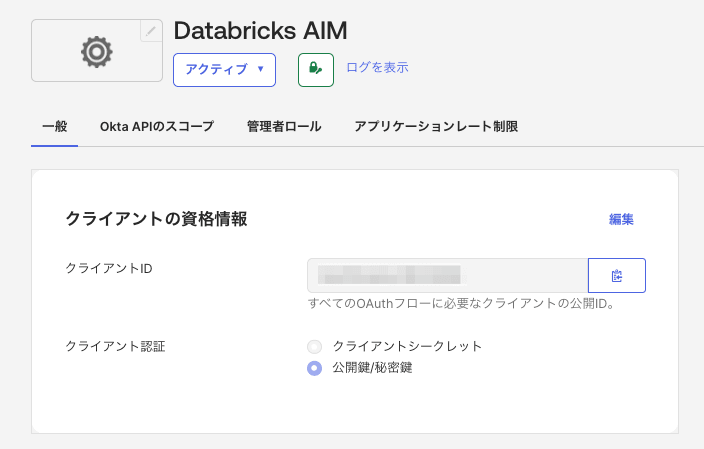The image size is (704, 449).
Task: Click the クライアントID value field
Action: coord(448,275)
